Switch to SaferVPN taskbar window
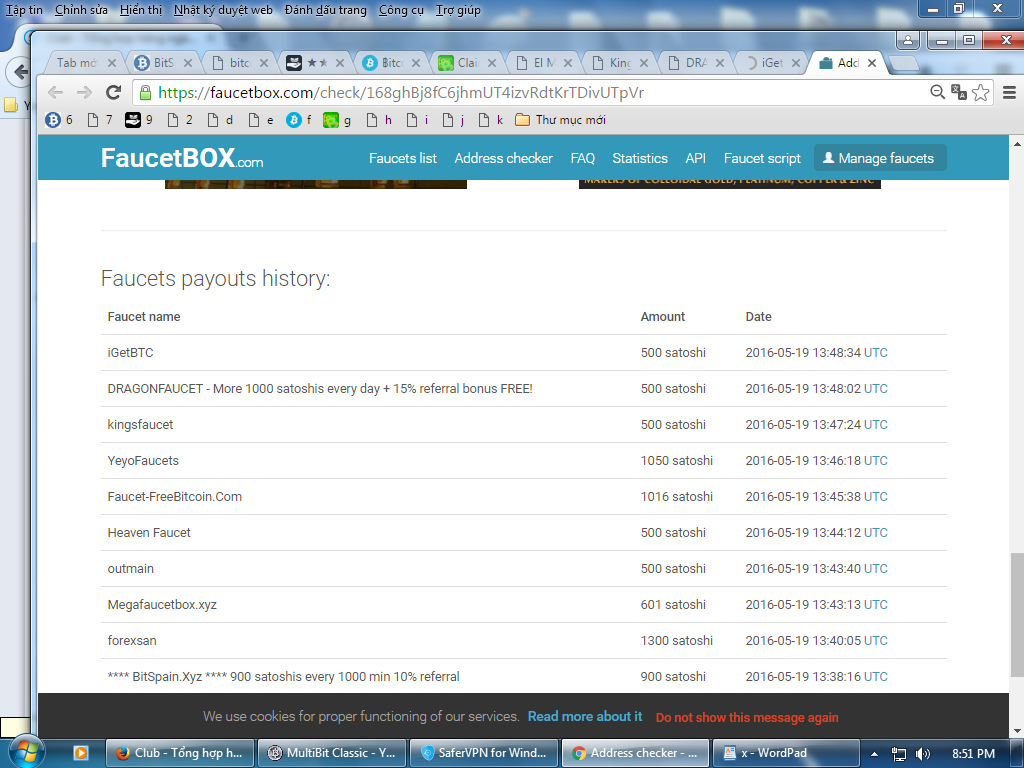The width and height of the screenshot is (1024, 768). pyautogui.click(x=483, y=753)
